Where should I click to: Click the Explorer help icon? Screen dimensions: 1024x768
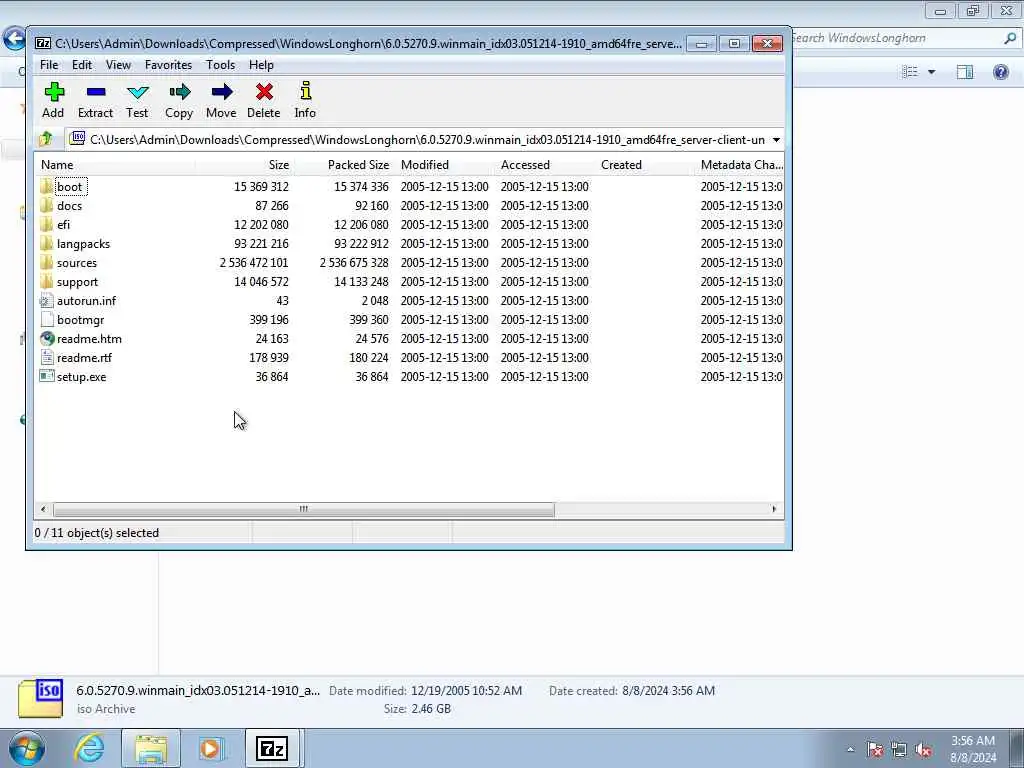pyautogui.click(x=1000, y=72)
